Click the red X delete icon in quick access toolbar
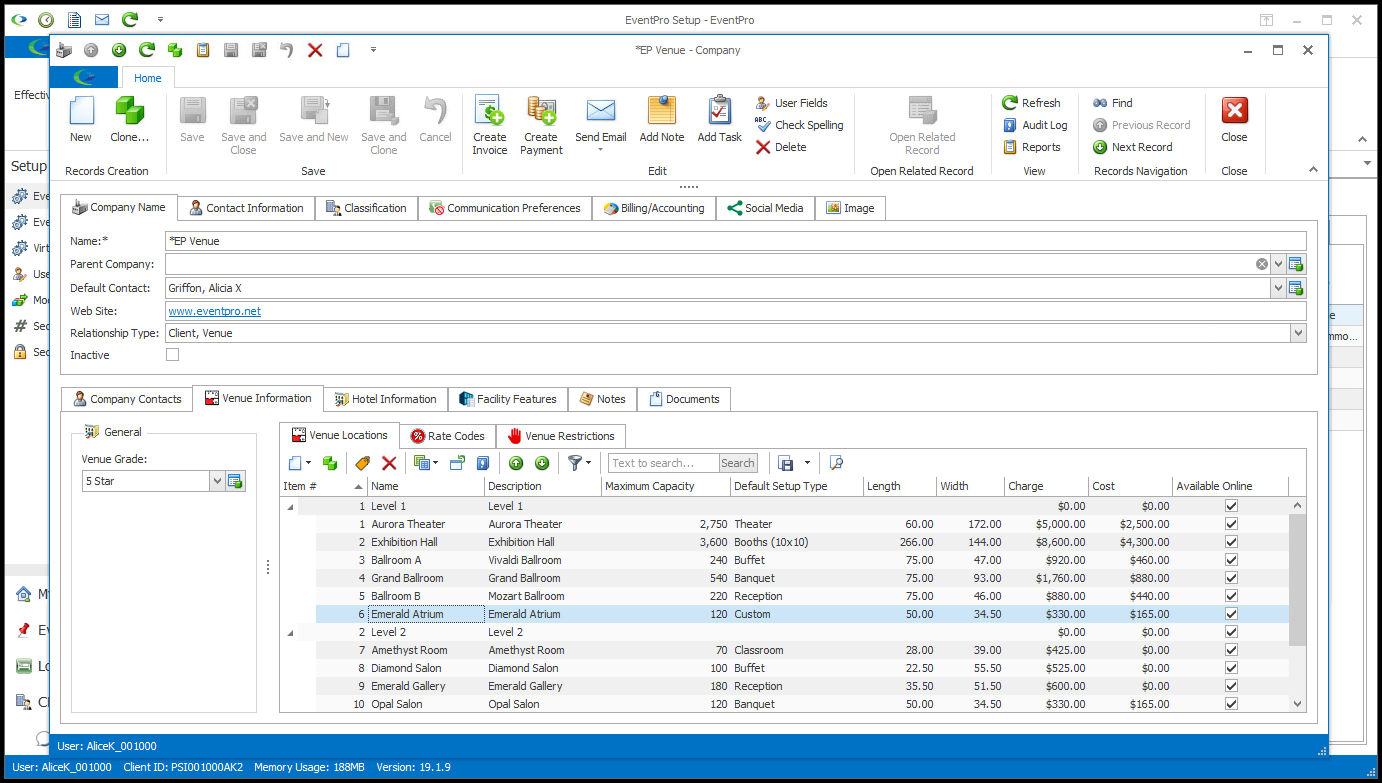The width and height of the screenshot is (1382, 783). [315, 50]
